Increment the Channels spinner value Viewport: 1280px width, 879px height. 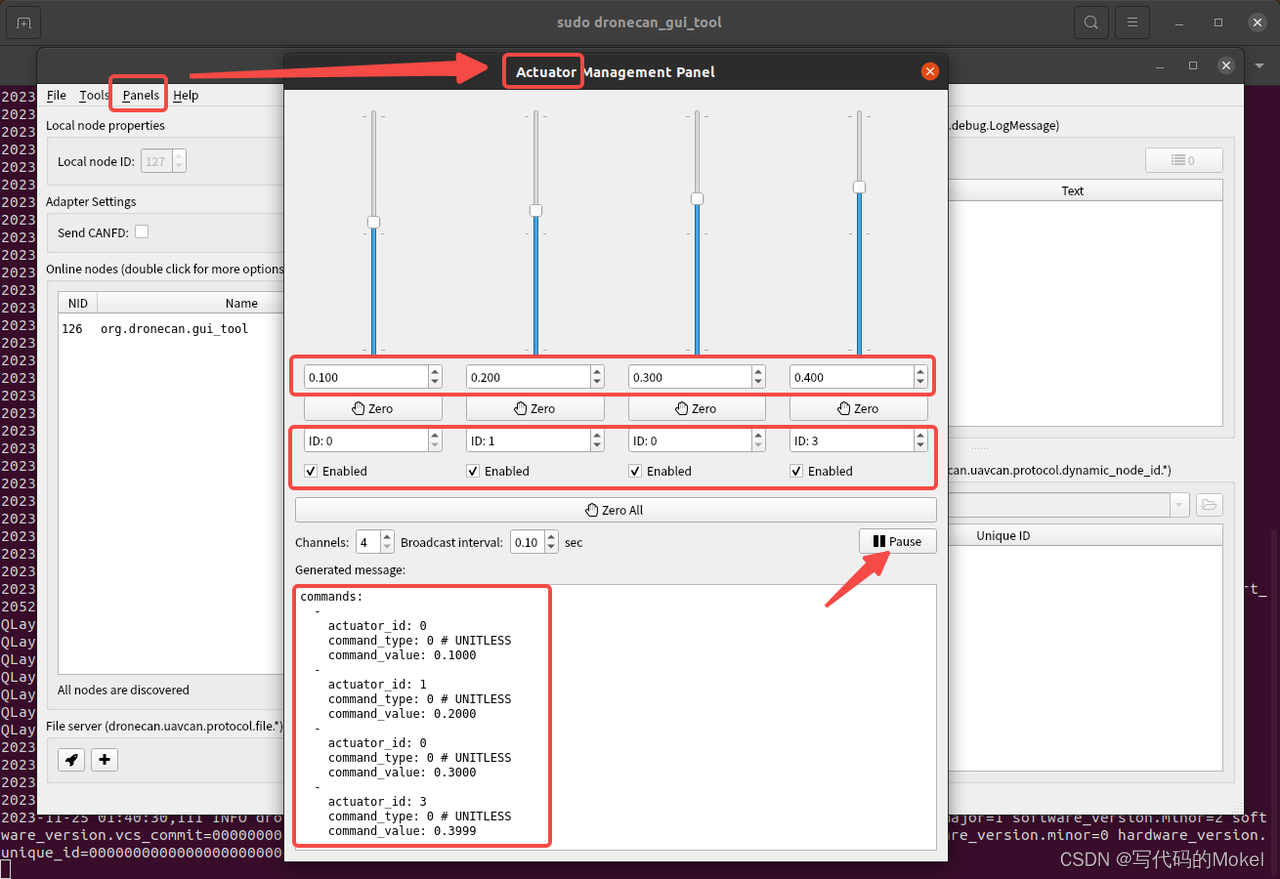[x=386, y=535]
